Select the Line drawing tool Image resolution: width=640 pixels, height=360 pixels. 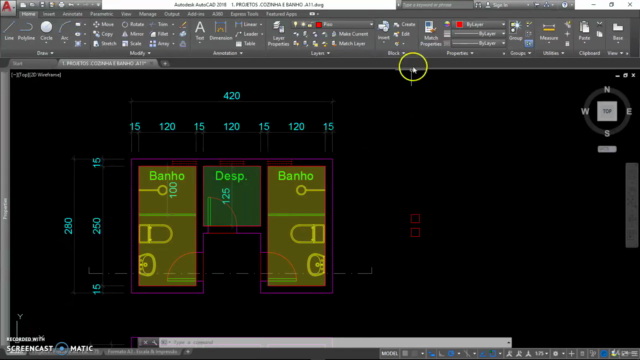[x=9, y=31]
